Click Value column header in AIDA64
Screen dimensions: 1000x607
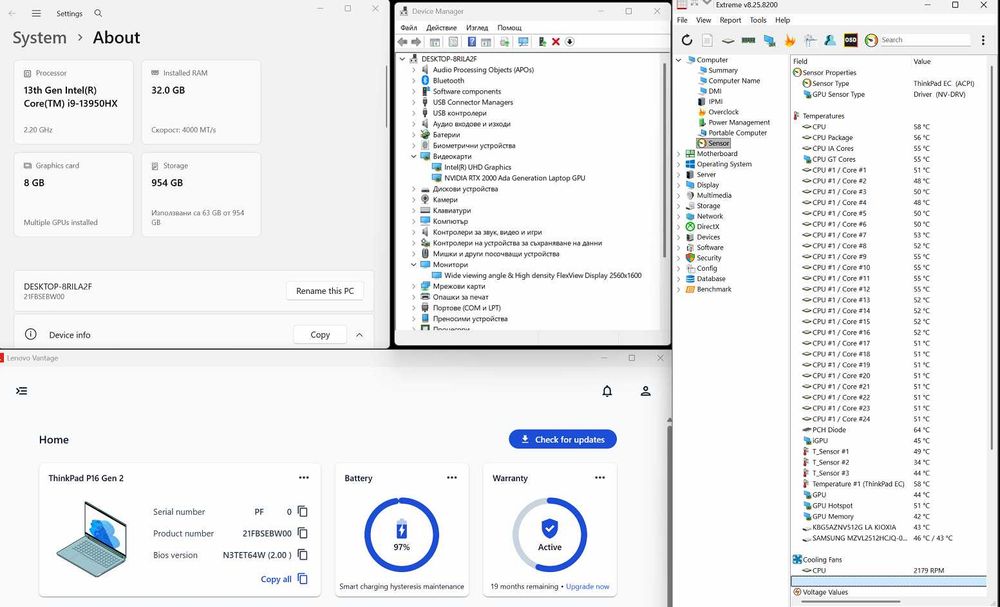[x=922, y=62]
